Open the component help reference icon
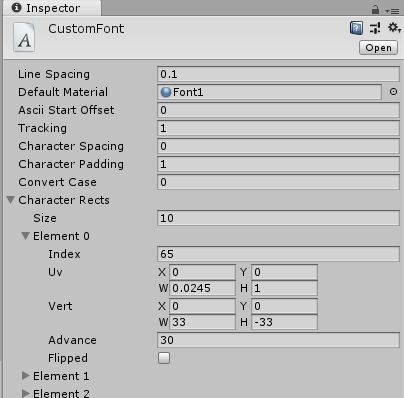This screenshot has height=398, width=404. pos(356,28)
